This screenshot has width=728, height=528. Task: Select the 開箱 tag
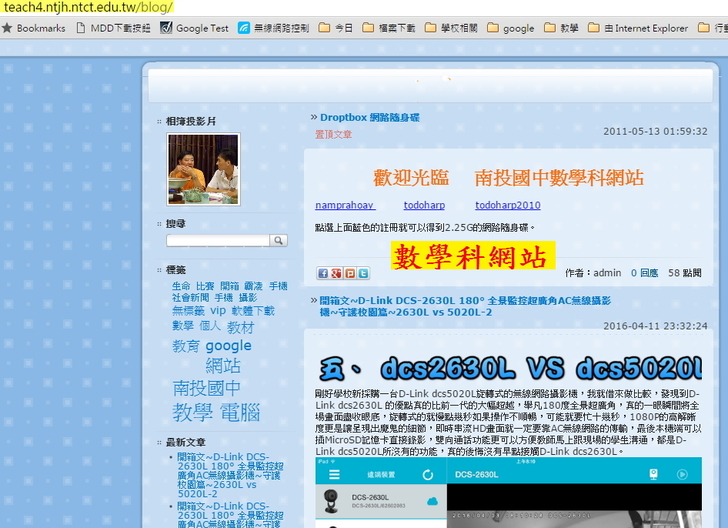(x=229, y=286)
